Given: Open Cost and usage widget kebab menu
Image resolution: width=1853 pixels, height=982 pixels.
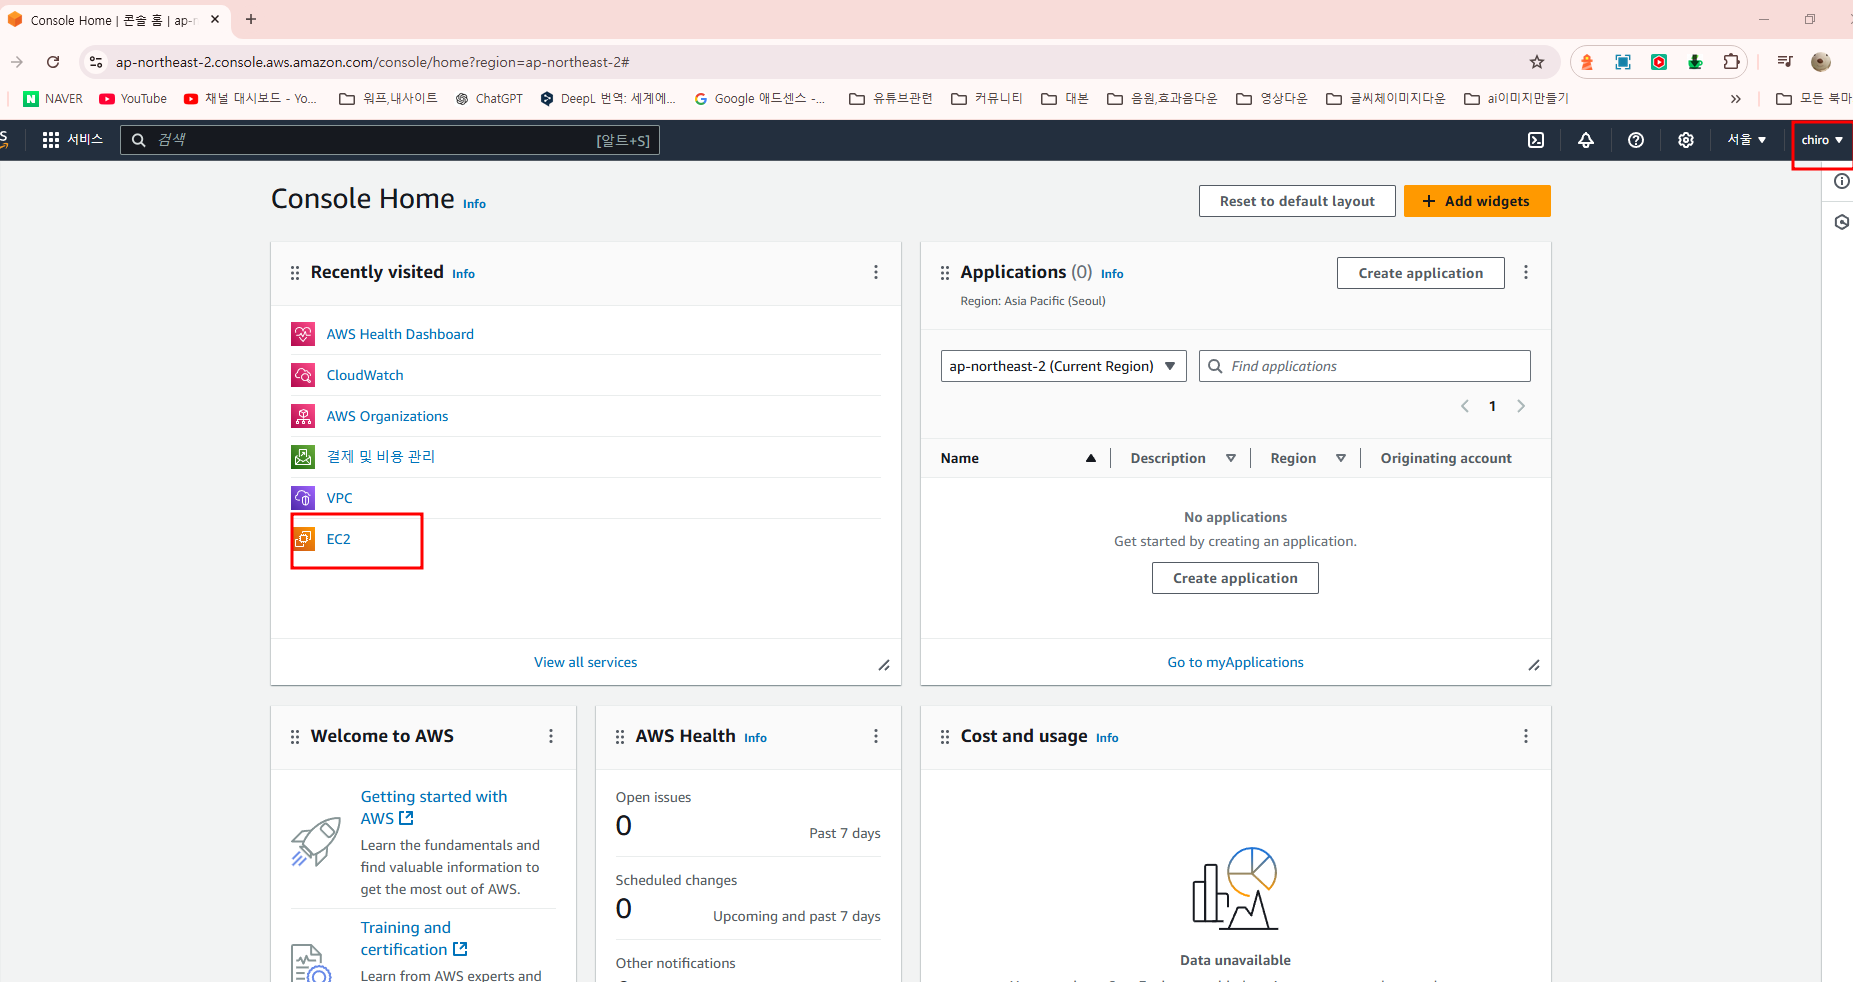Looking at the screenshot, I should 1526,736.
